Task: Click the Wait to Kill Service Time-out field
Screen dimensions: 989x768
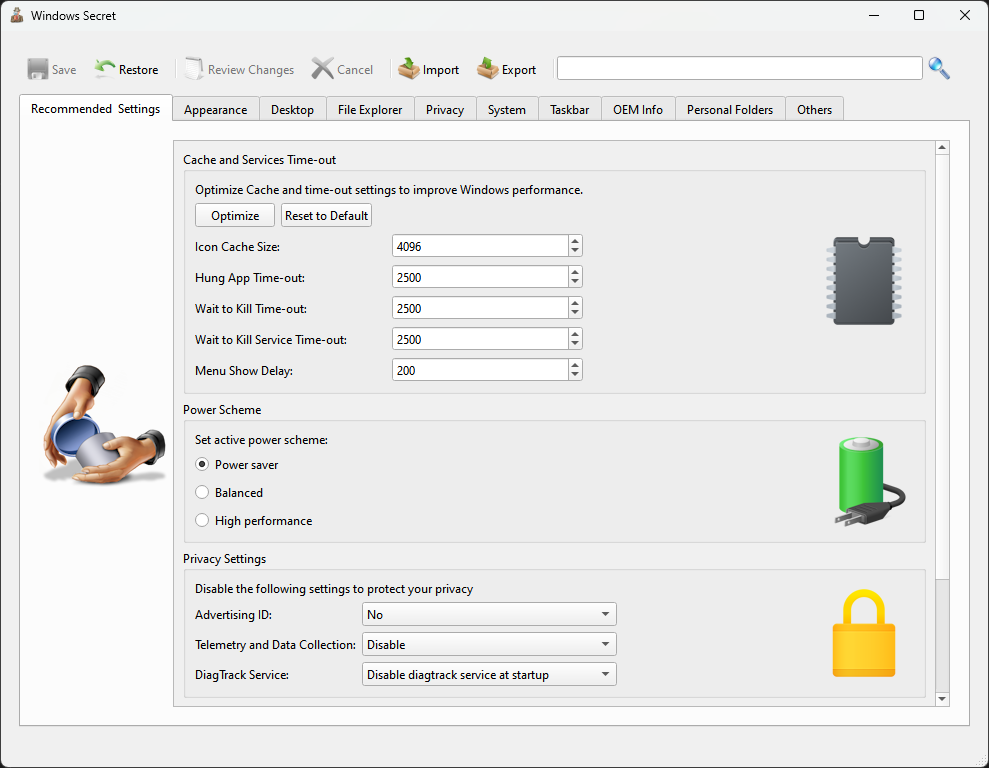Action: point(480,339)
